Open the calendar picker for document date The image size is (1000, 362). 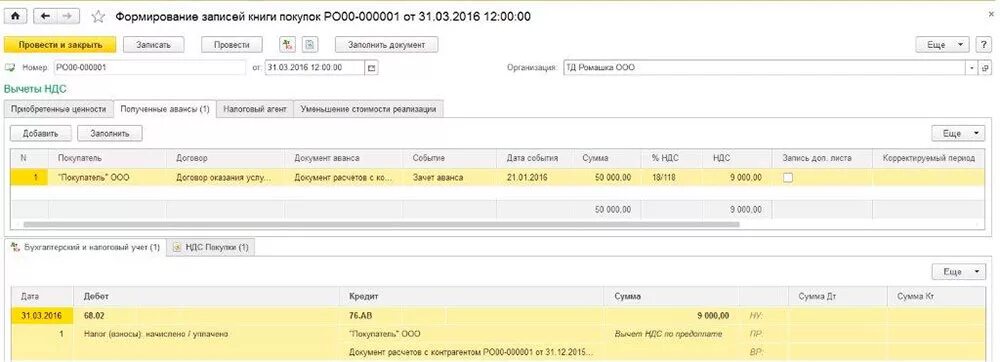click(x=372, y=68)
